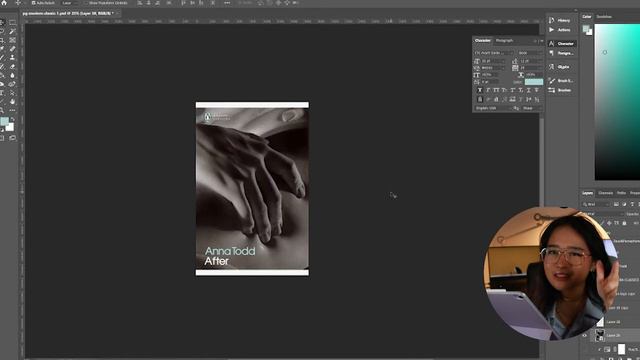The height and width of the screenshot is (360, 640).
Task: Open the Character panel flyout menu
Action: 541,41
